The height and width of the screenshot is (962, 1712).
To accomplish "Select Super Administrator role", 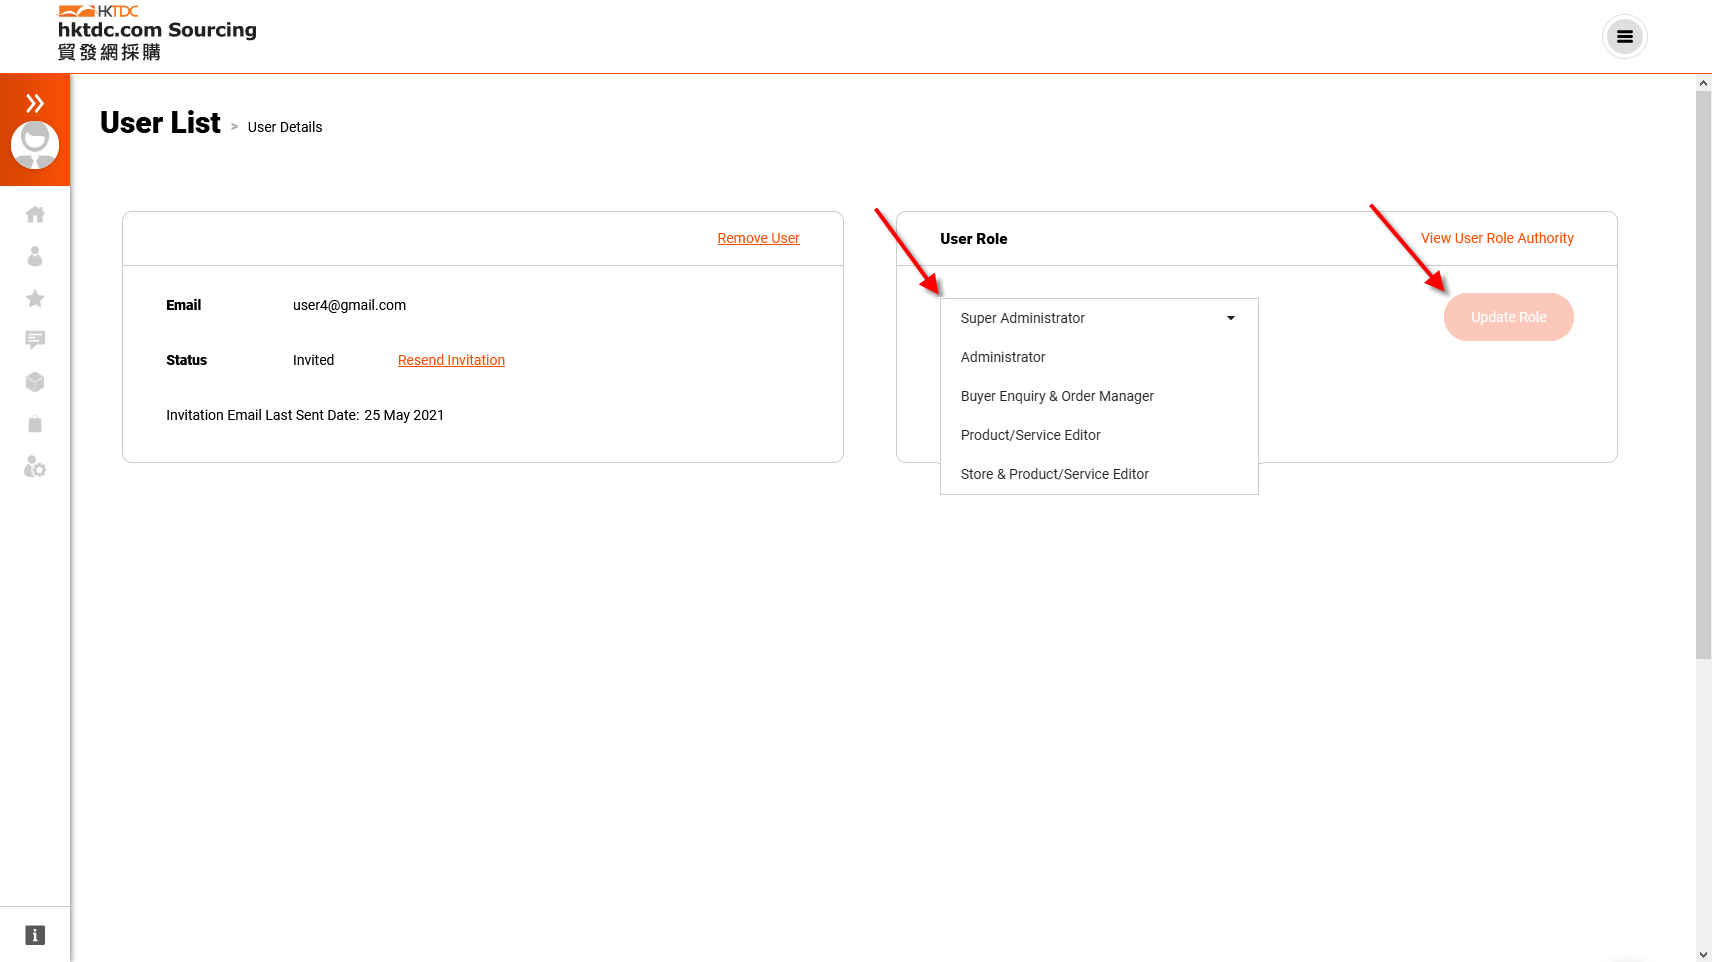I will tap(1099, 318).
